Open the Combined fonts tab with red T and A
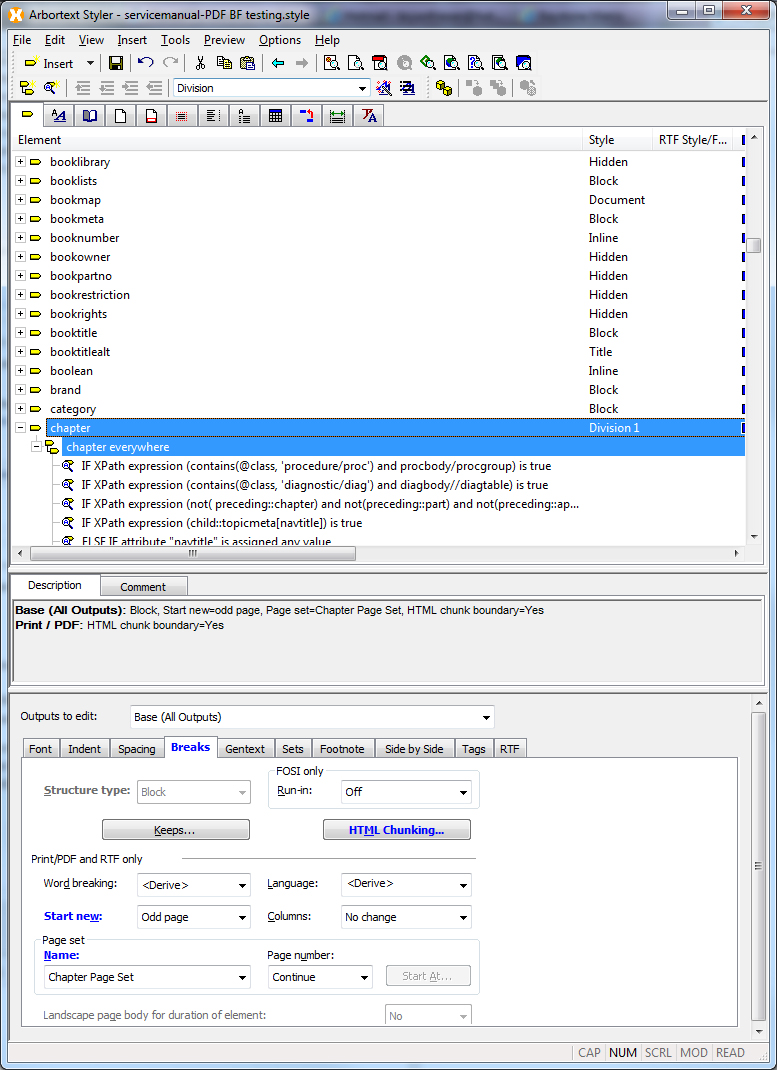The width and height of the screenshot is (777, 1070). pos(368,116)
